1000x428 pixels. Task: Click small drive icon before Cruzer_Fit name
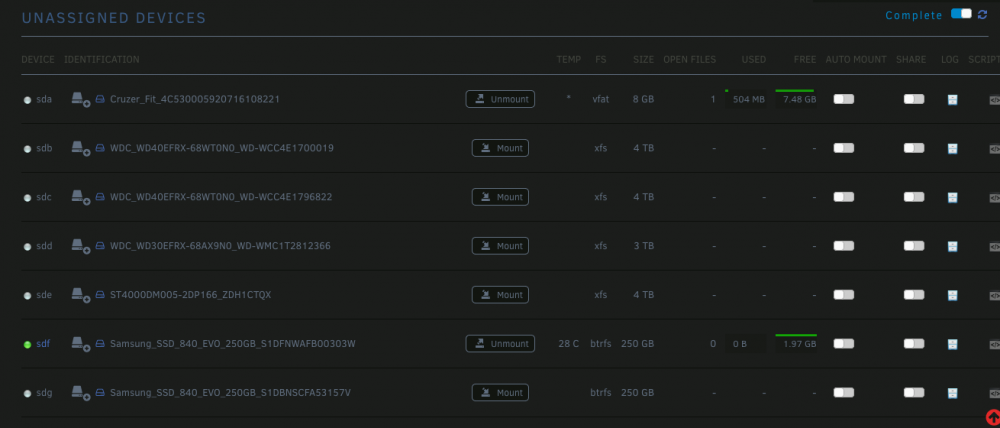pos(100,100)
